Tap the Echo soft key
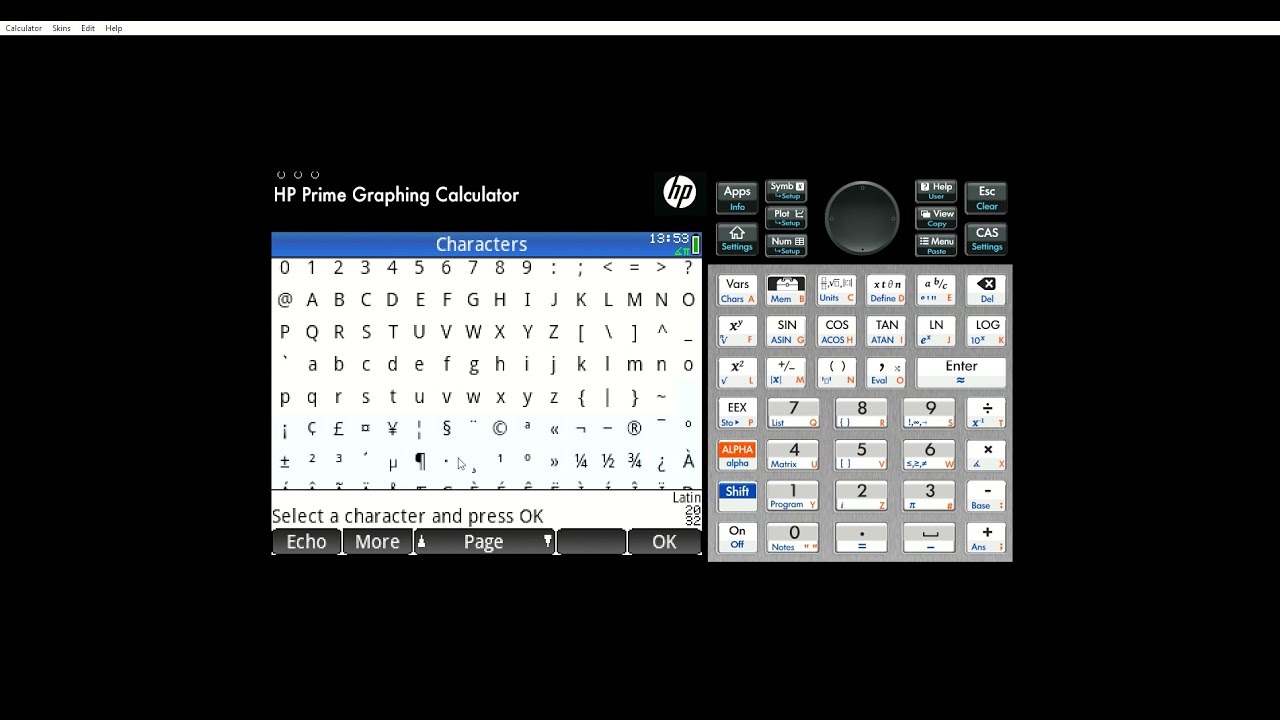Screen dimensions: 1280x720 pos(306,541)
